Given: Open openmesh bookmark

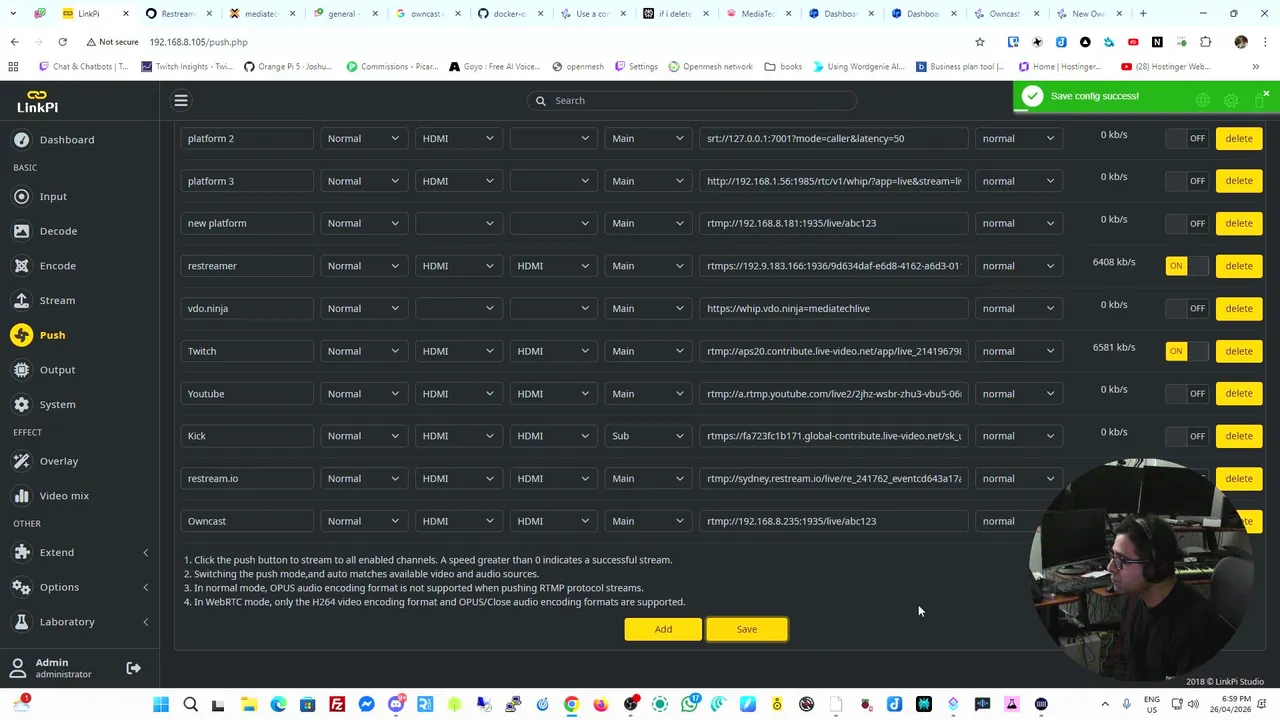Looking at the screenshot, I should [578, 67].
